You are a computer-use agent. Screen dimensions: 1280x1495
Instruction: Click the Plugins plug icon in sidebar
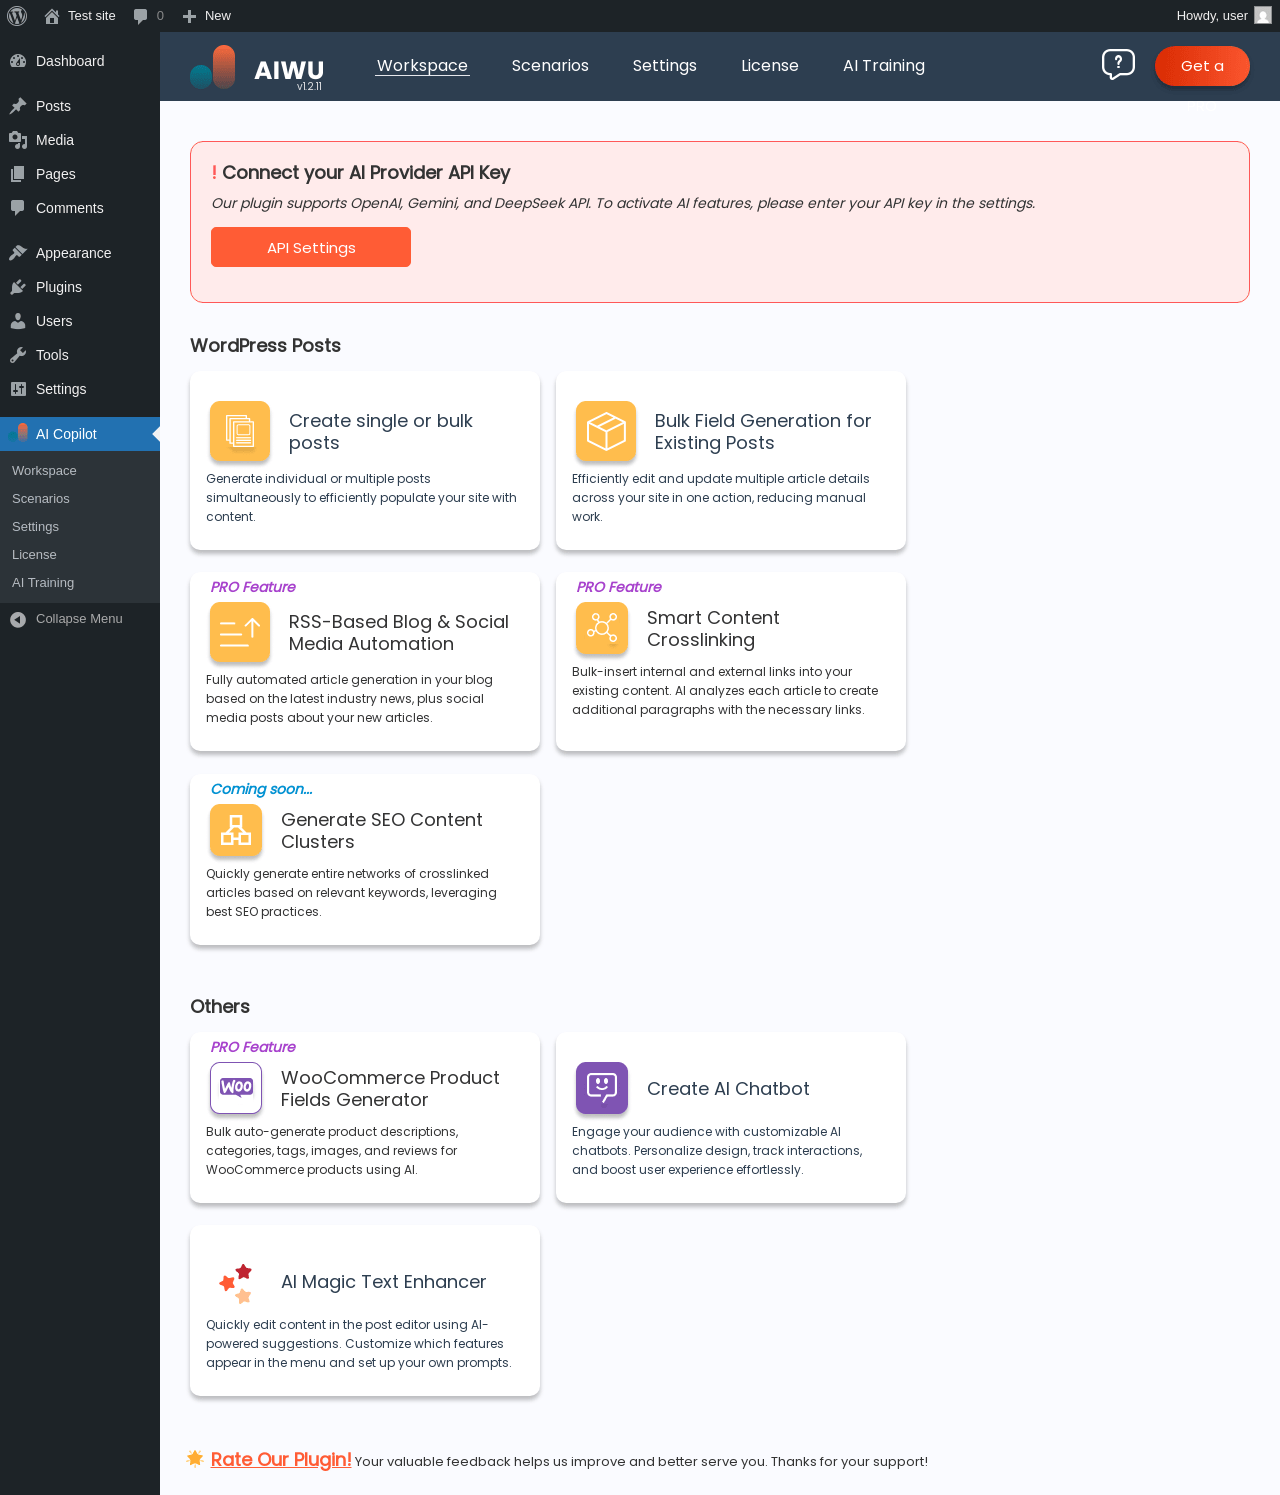(18, 287)
